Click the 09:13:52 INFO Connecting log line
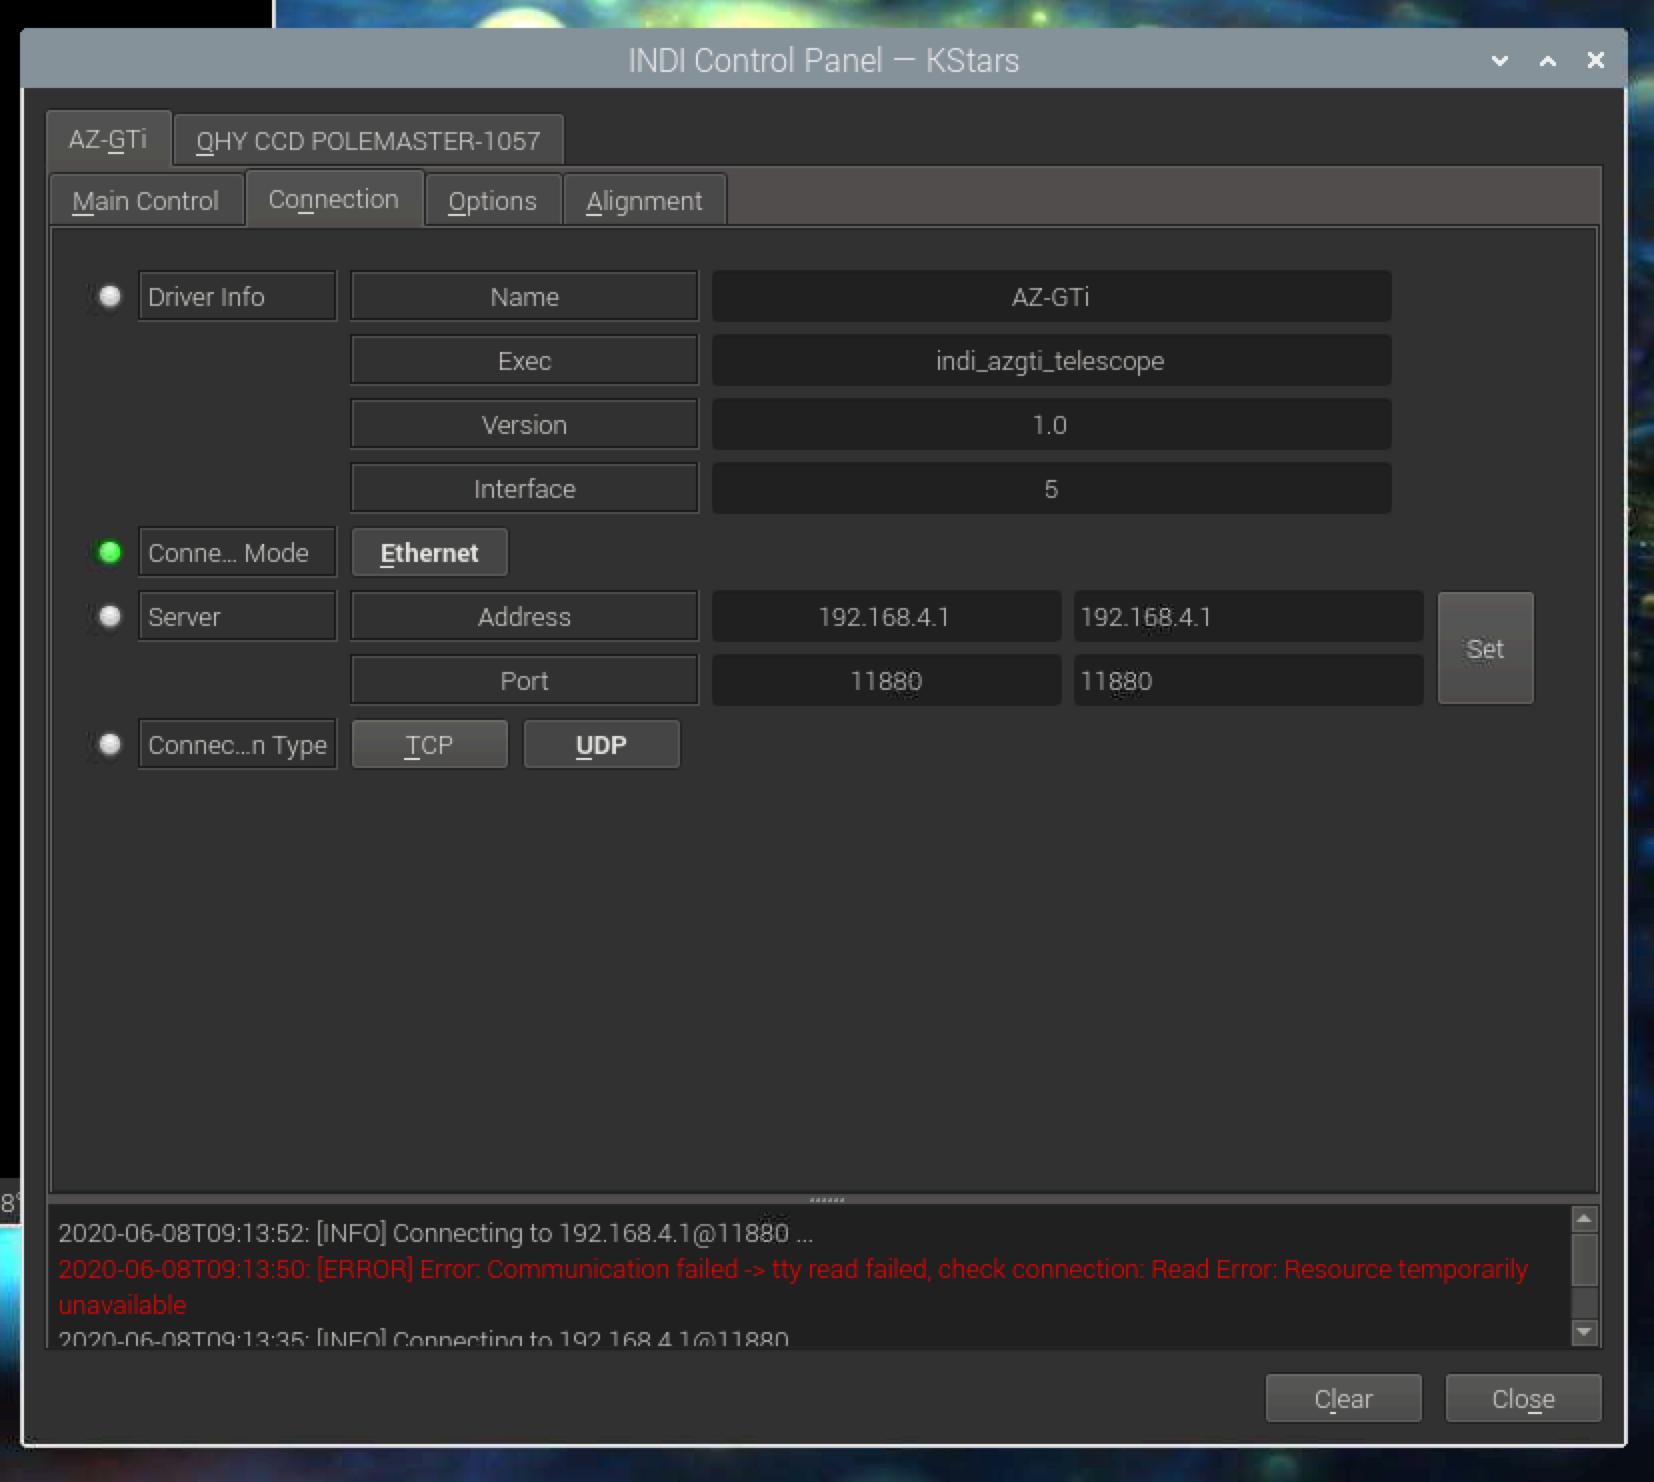This screenshot has height=1482, width=1654. 435,1233
